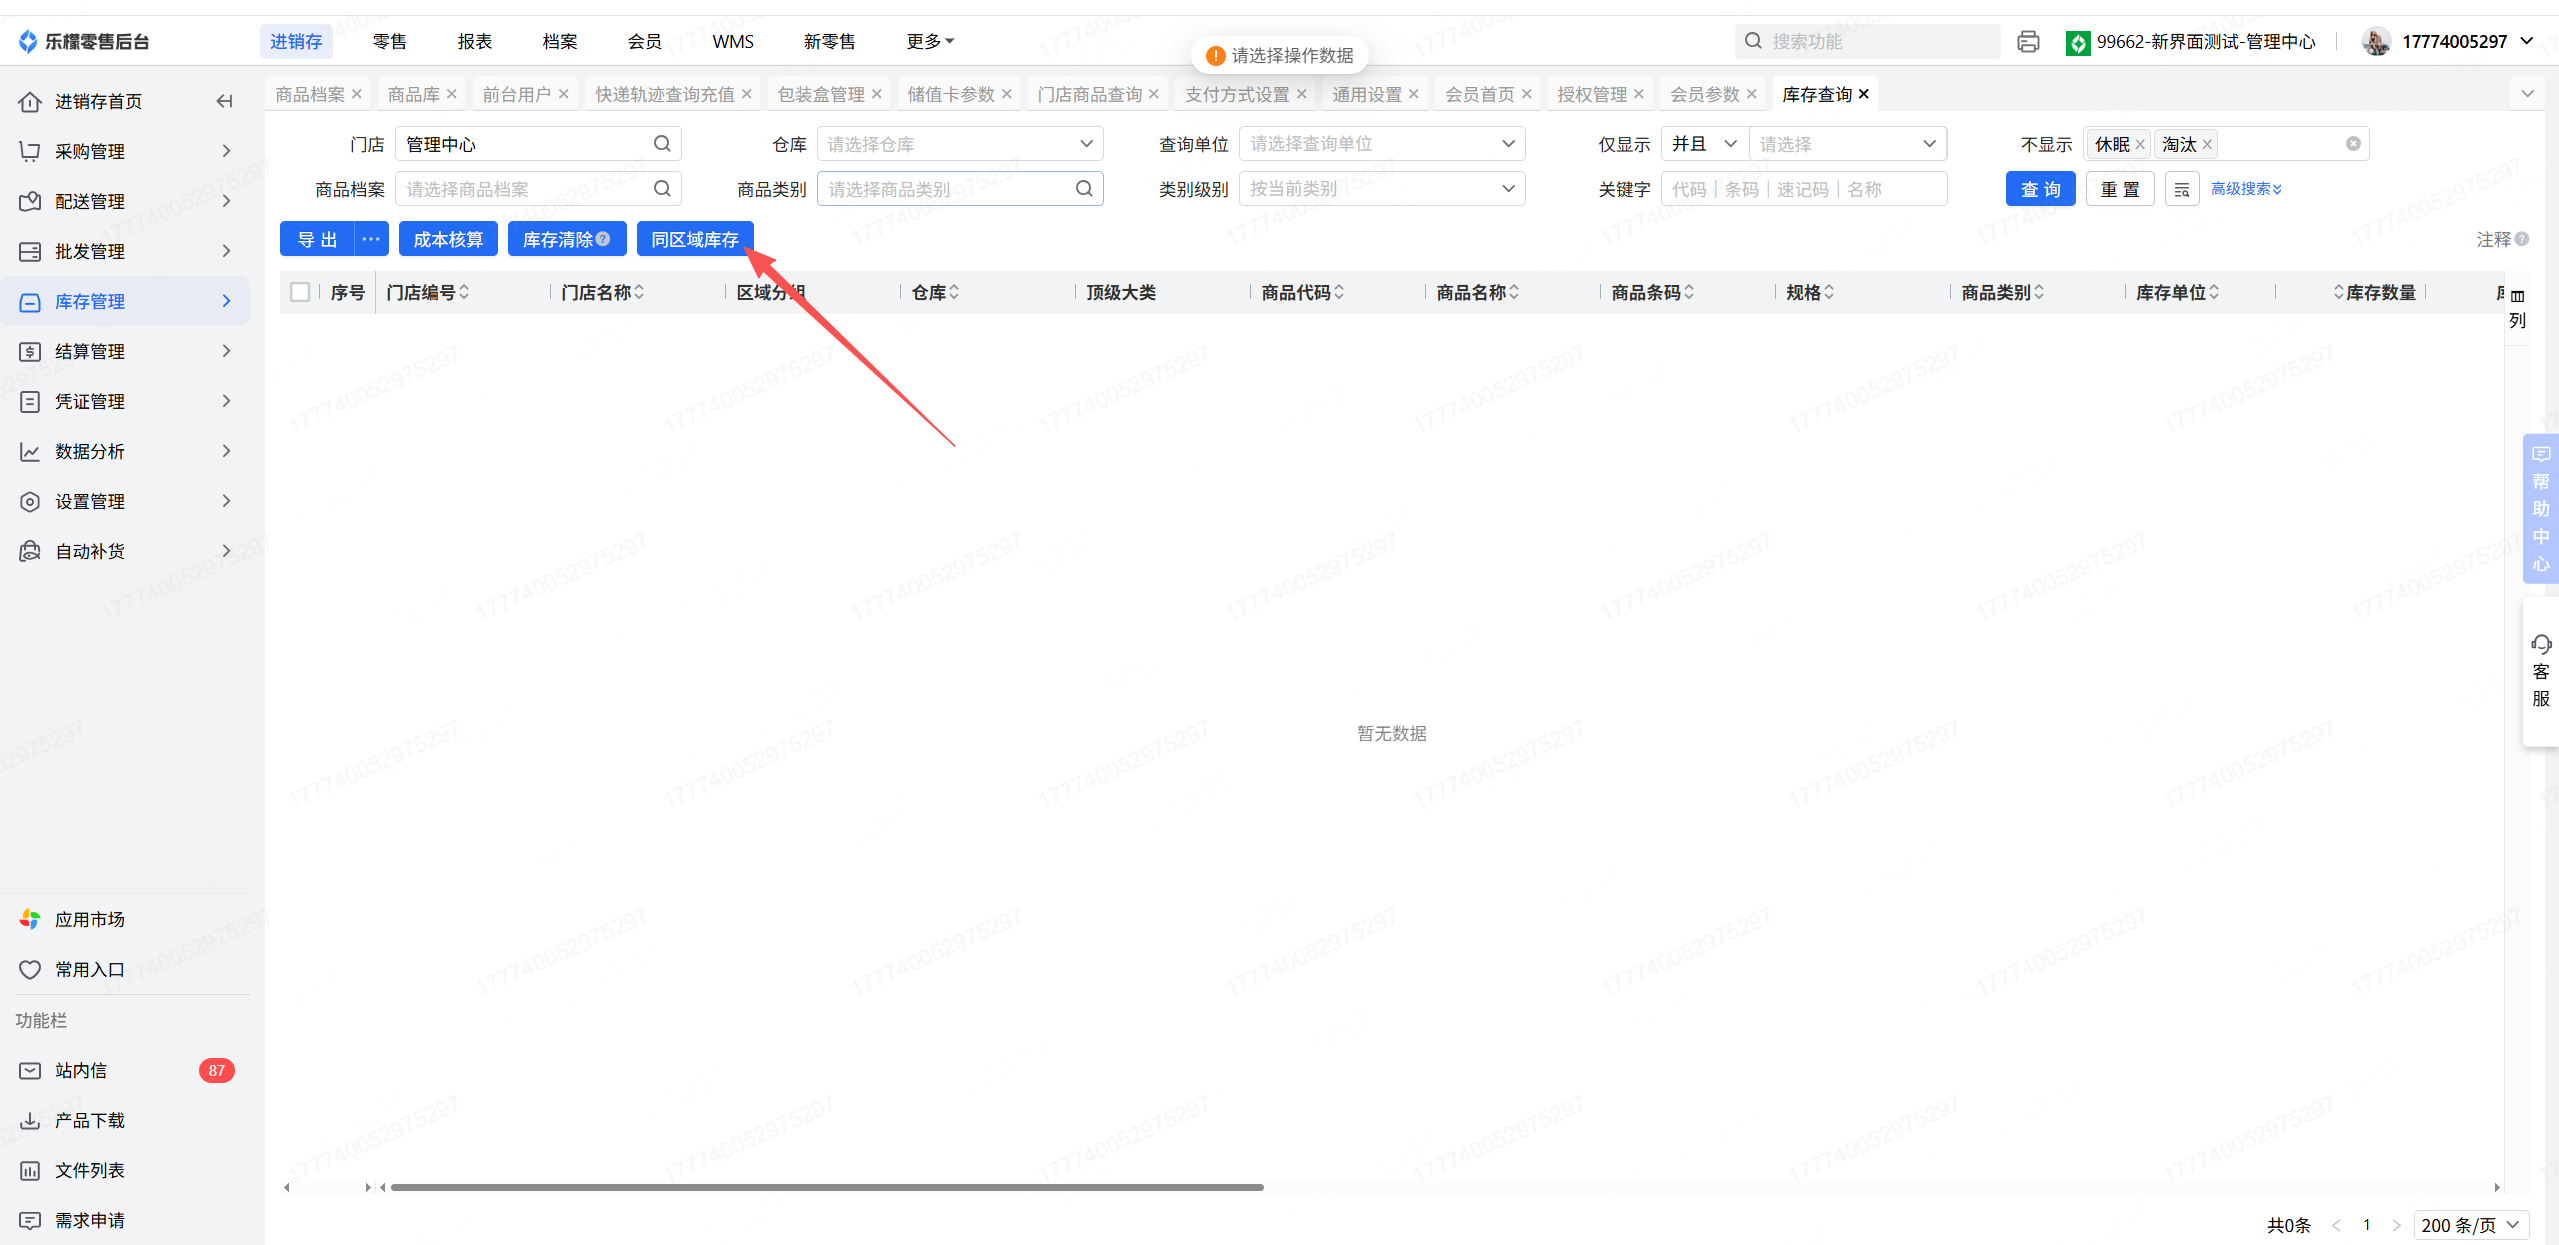Click the 注释 help question icon
Screen dimensions: 2559x1245
pos(2522,239)
